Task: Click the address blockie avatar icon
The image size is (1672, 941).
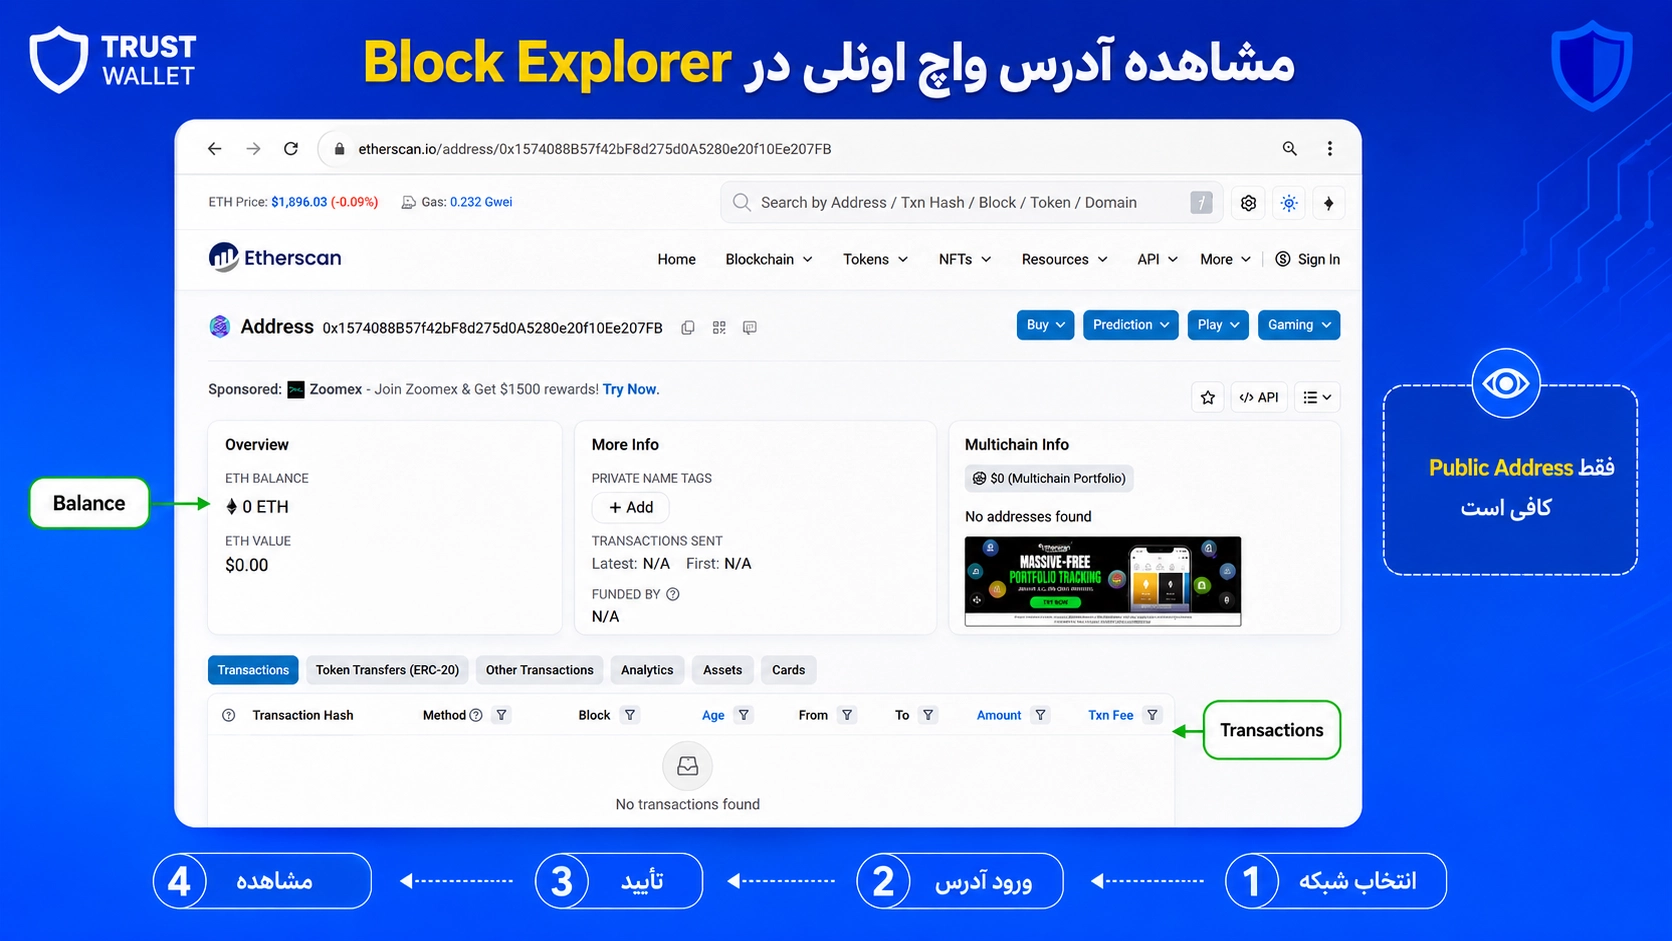Action: coord(219,326)
